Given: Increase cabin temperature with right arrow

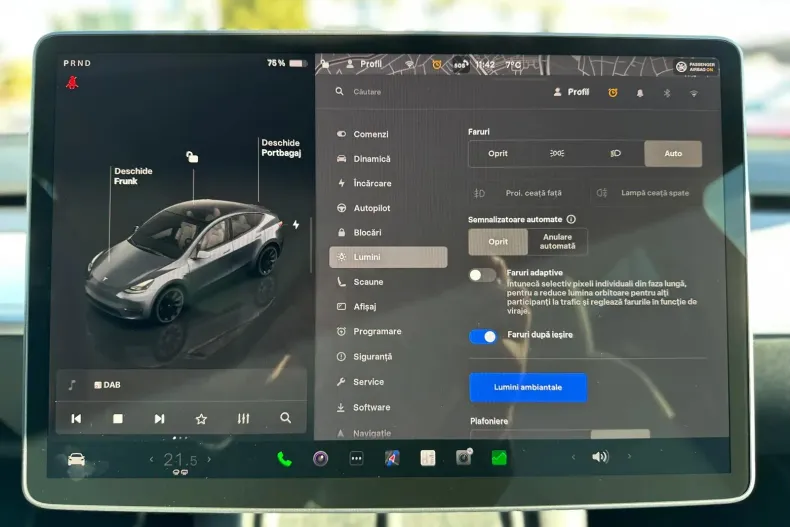Looking at the screenshot, I should click(x=209, y=459).
